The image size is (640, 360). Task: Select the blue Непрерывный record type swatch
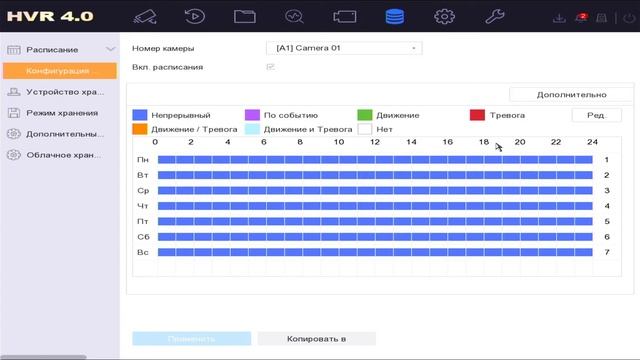click(140, 115)
